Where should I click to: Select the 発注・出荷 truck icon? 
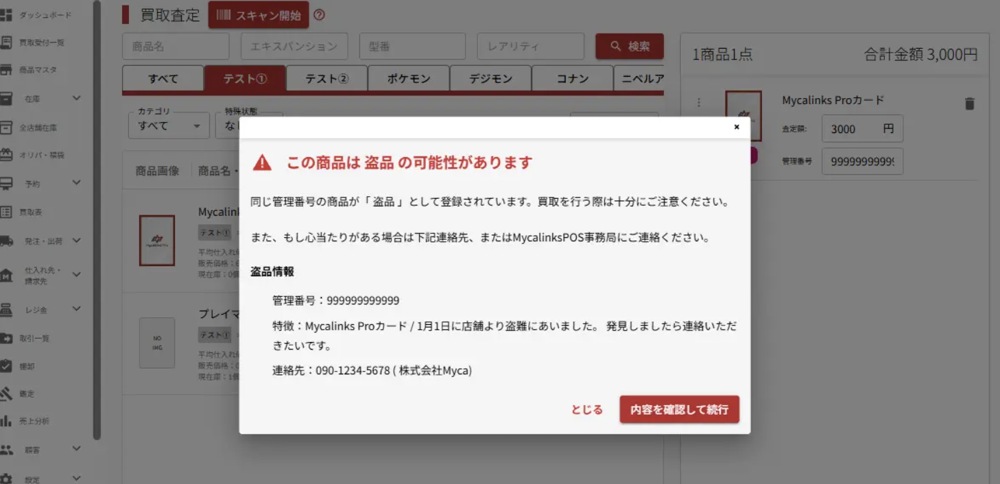coord(6,240)
